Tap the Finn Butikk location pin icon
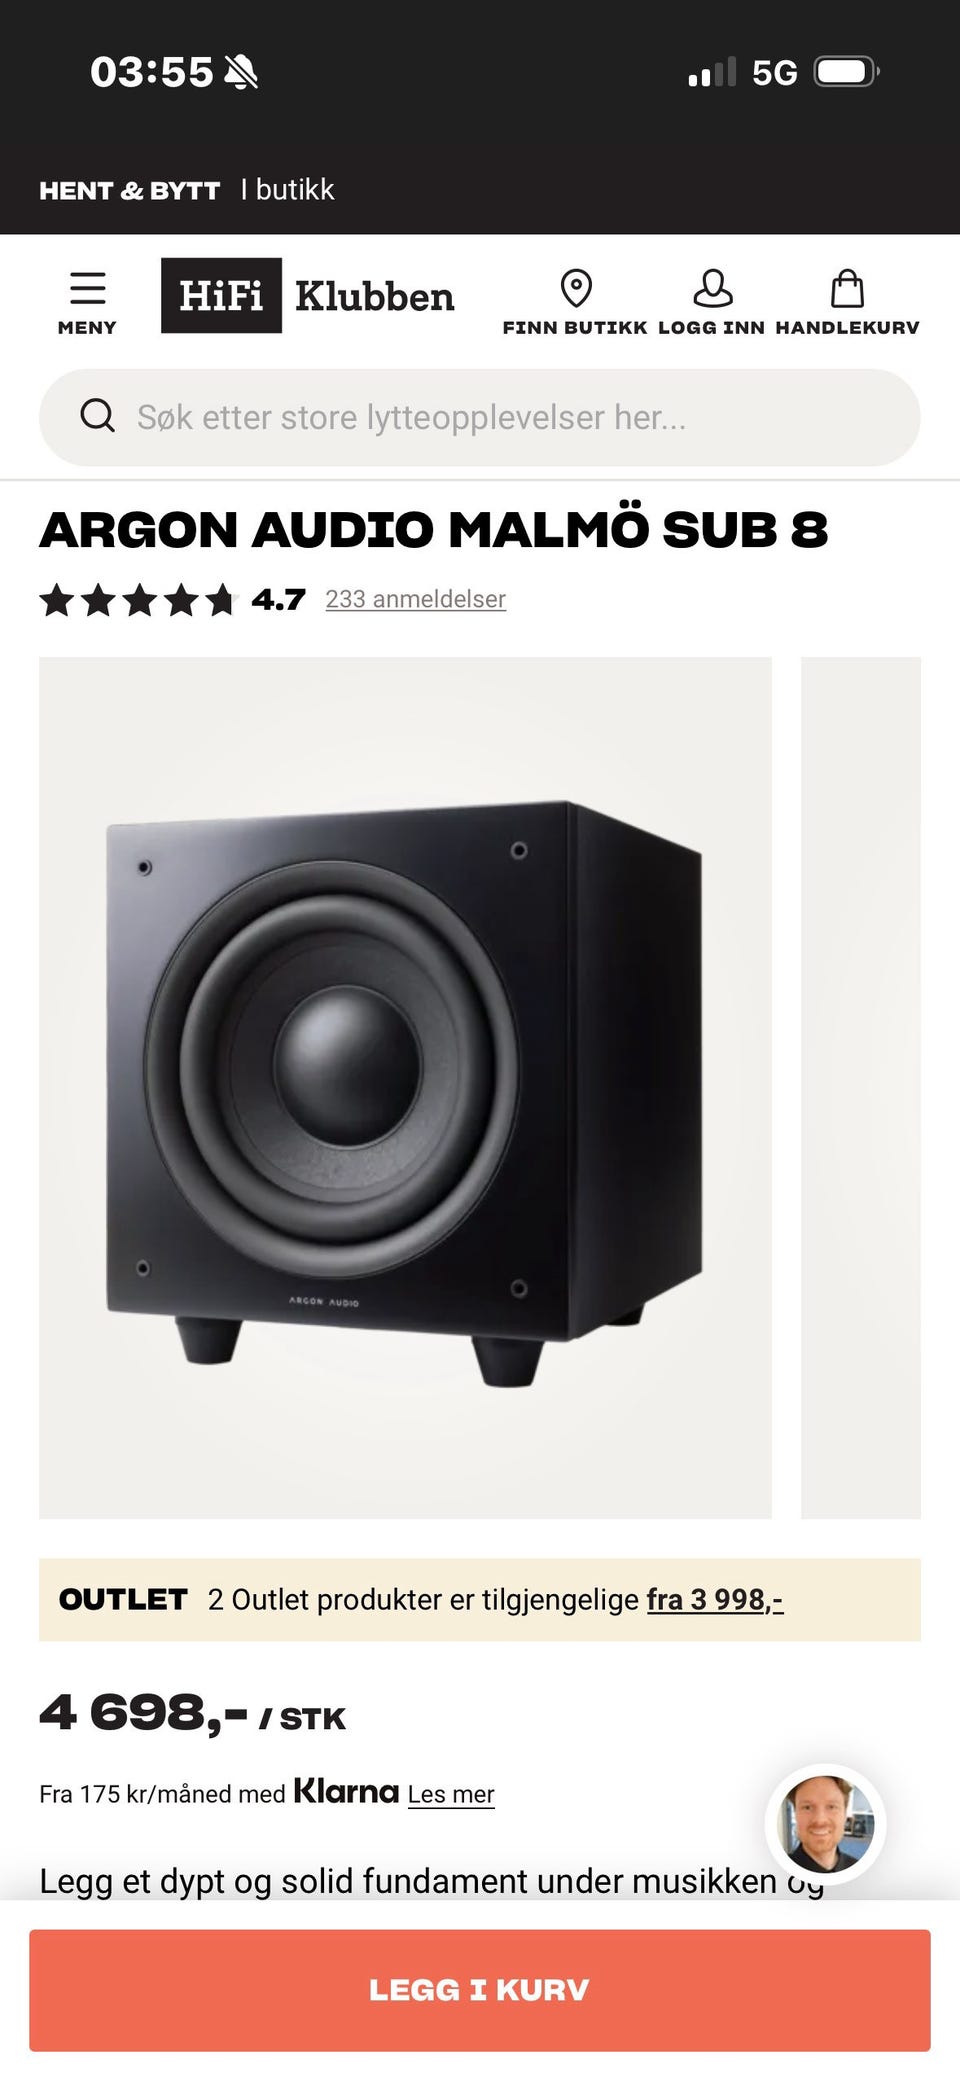Screen dimensions: 960x2081 click(576, 289)
